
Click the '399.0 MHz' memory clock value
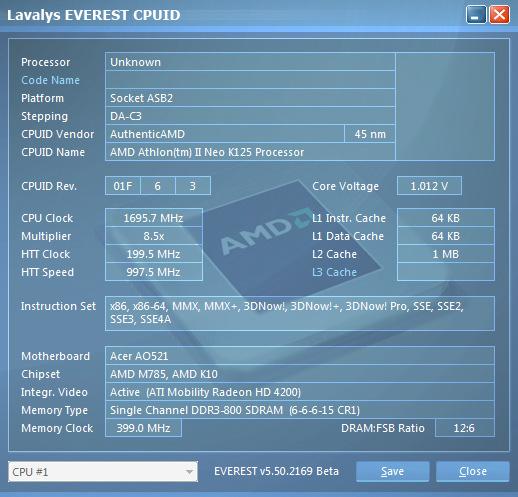tap(143, 428)
